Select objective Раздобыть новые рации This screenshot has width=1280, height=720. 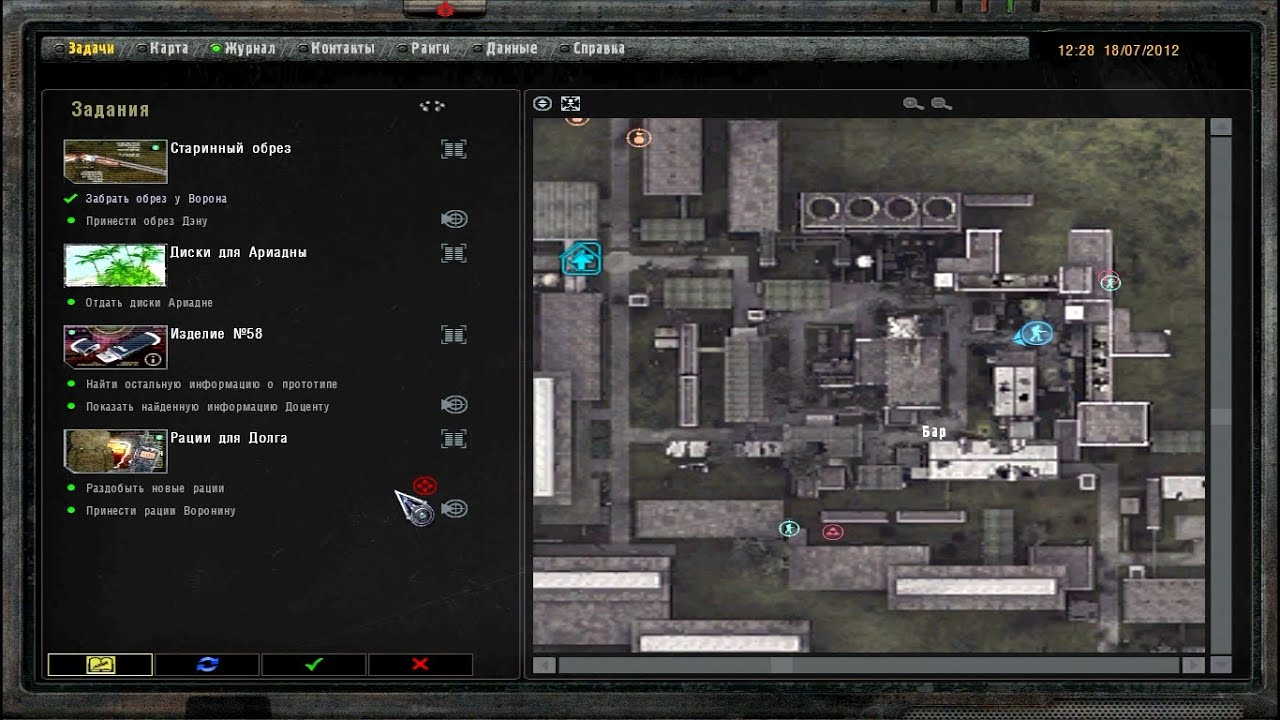pyautogui.click(x=155, y=488)
